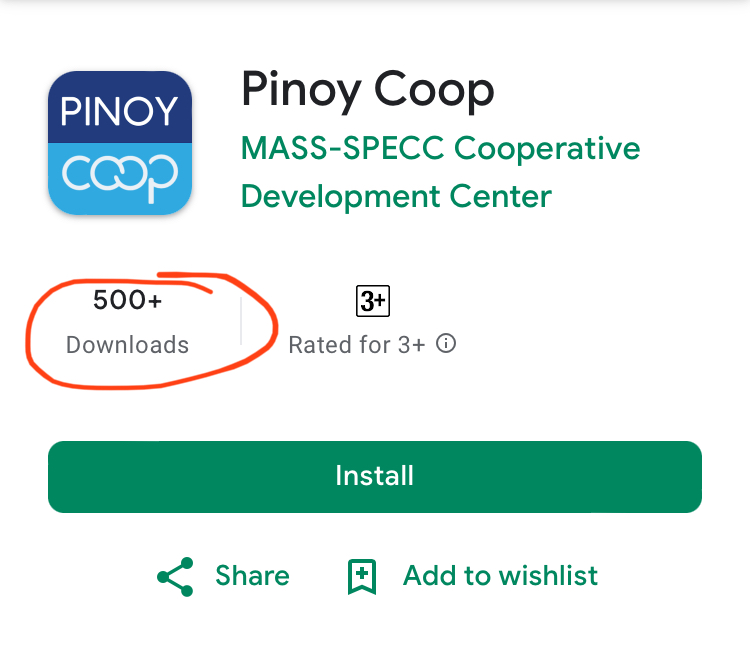Tap the 500+ download count

pyautogui.click(x=128, y=300)
